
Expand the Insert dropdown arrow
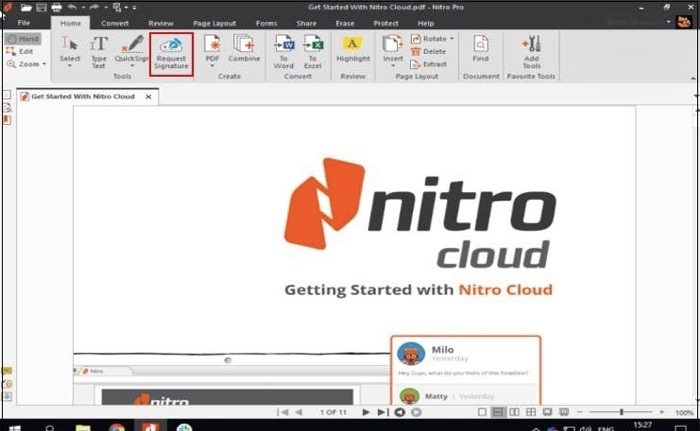click(393, 66)
